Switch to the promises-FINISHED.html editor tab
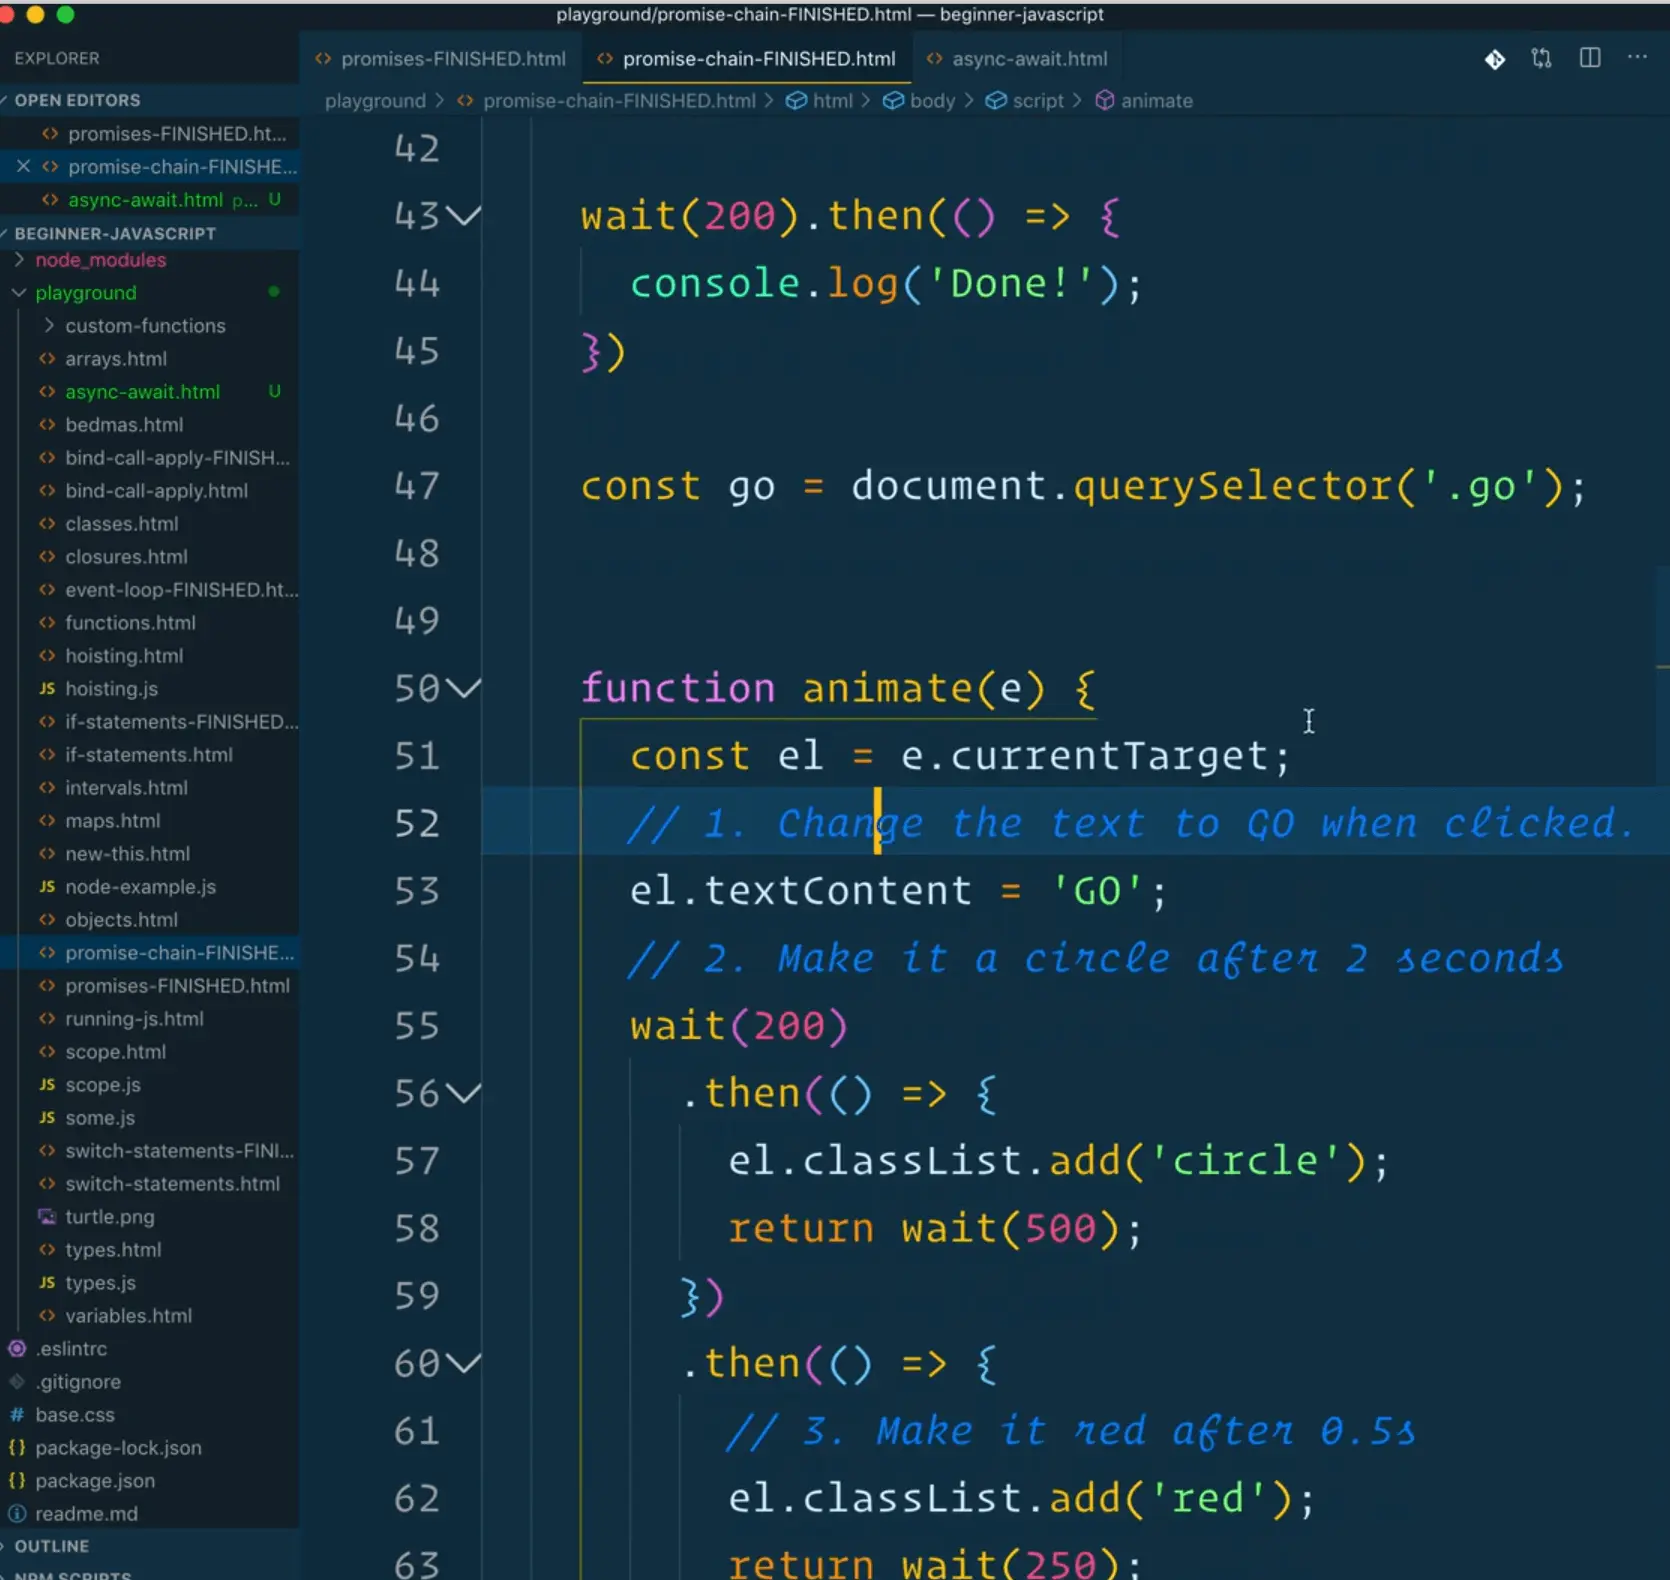 pos(452,59)
